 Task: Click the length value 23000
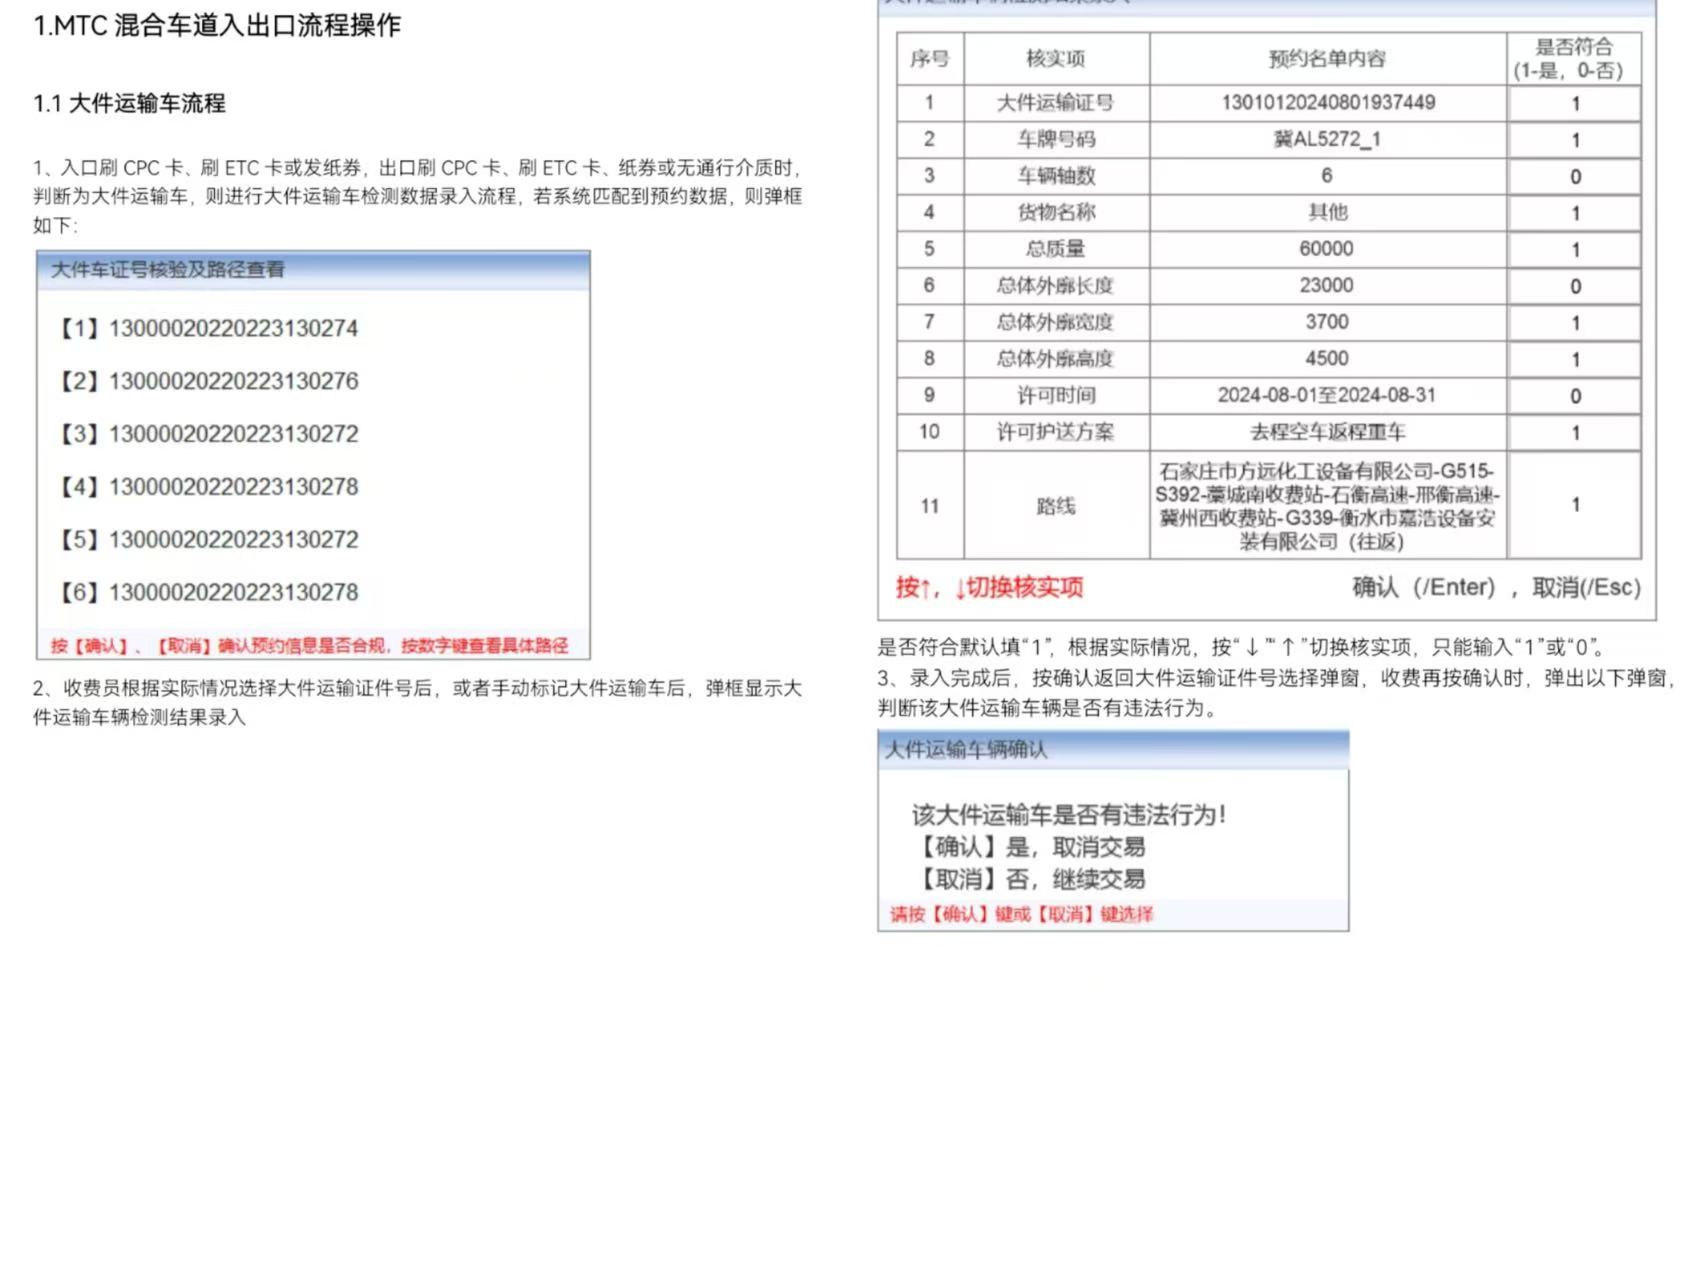click(1327, 286)
